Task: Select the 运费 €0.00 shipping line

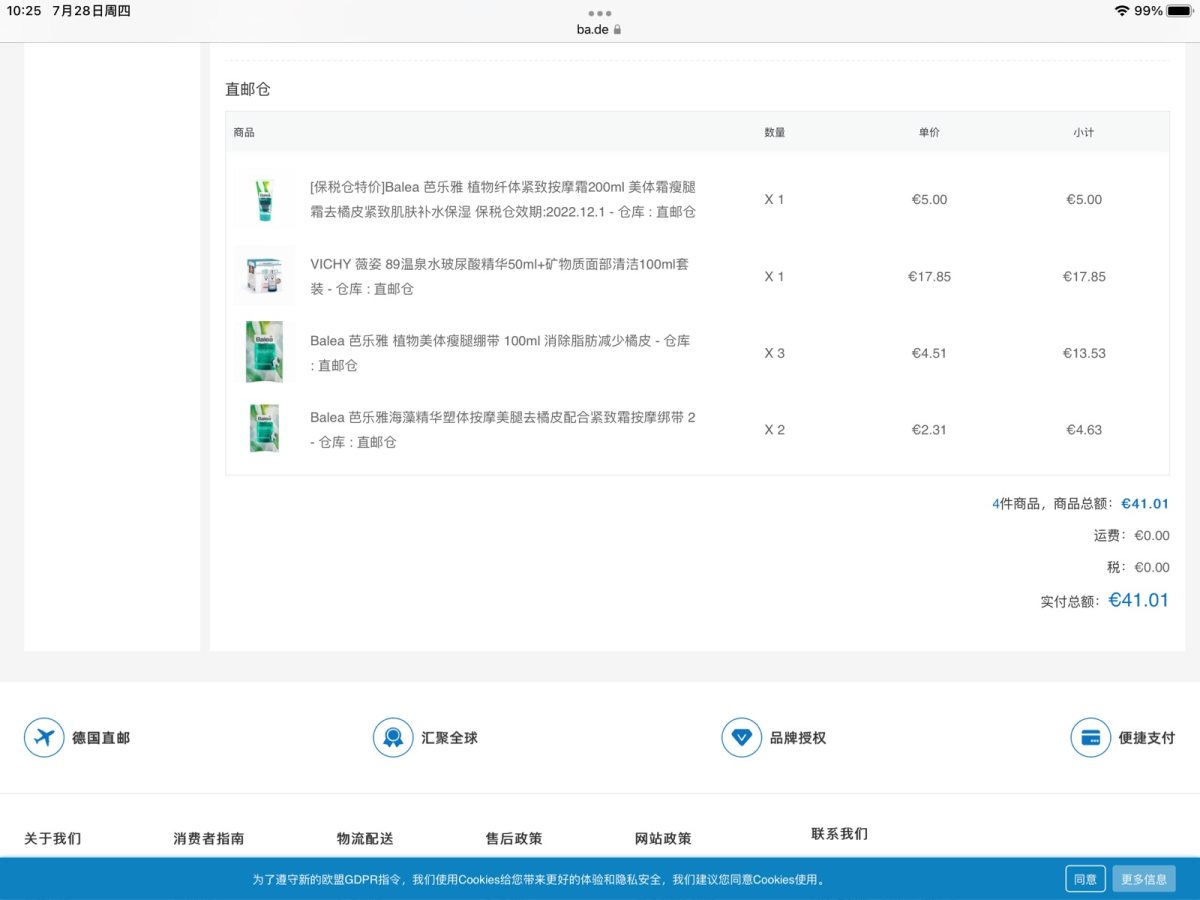Action: [x=1131, y=536]
